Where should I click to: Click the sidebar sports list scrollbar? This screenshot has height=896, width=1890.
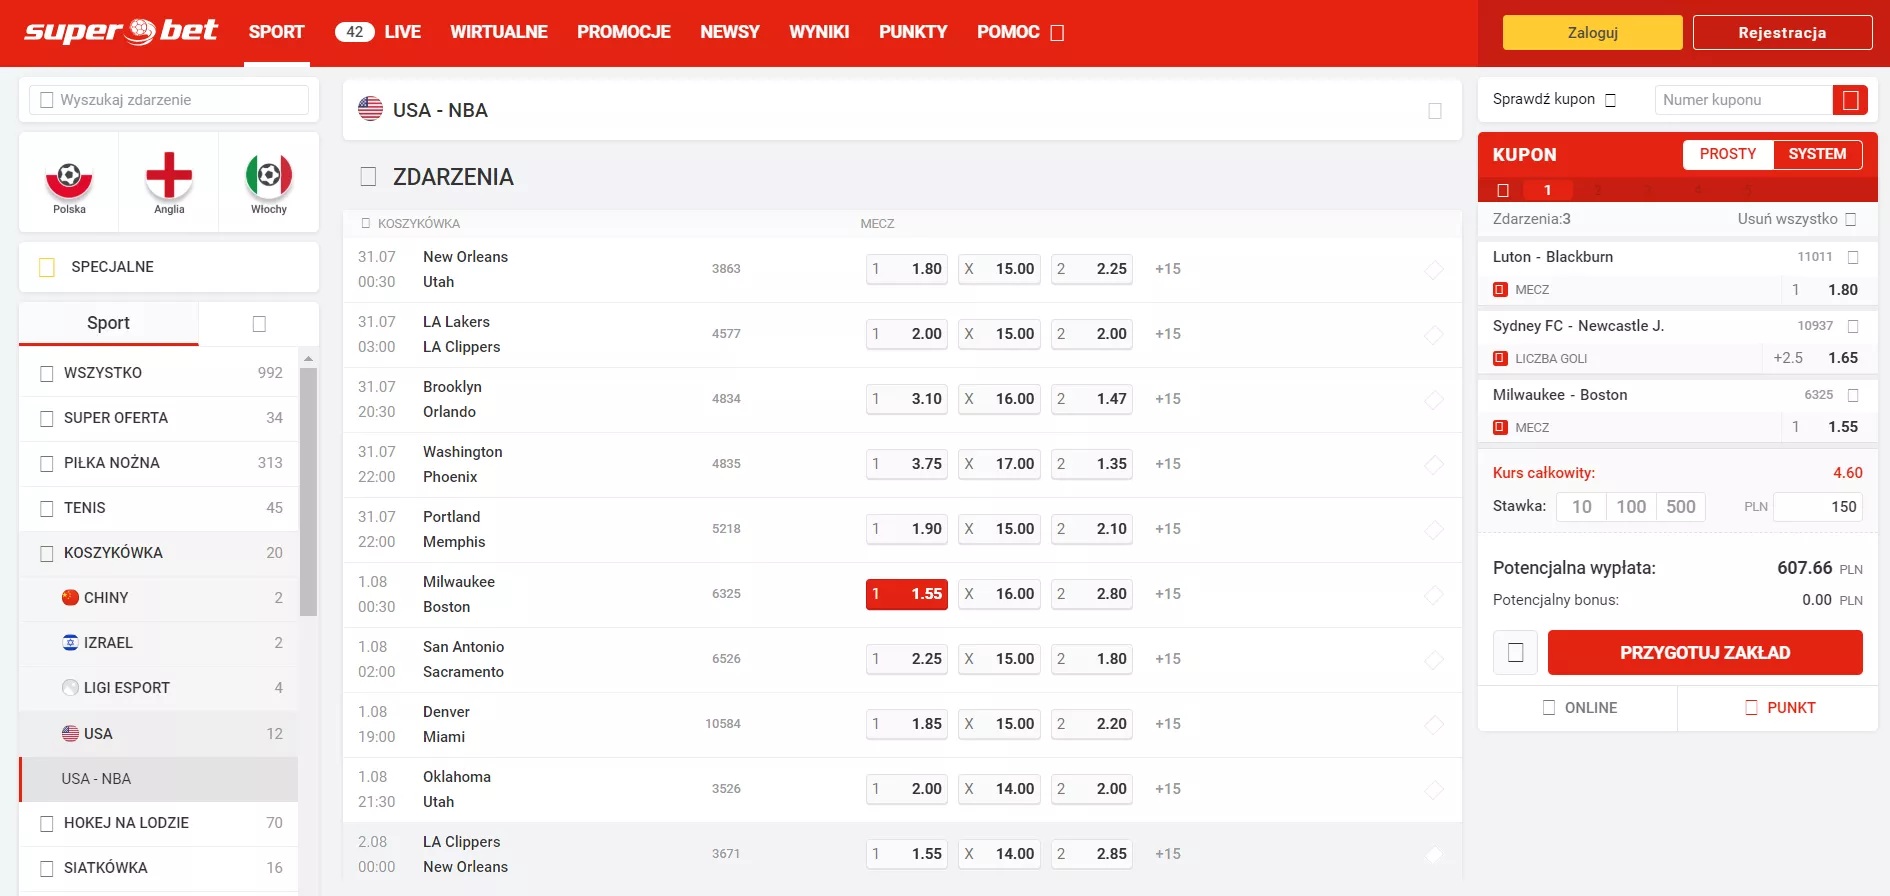click(308, 490)
